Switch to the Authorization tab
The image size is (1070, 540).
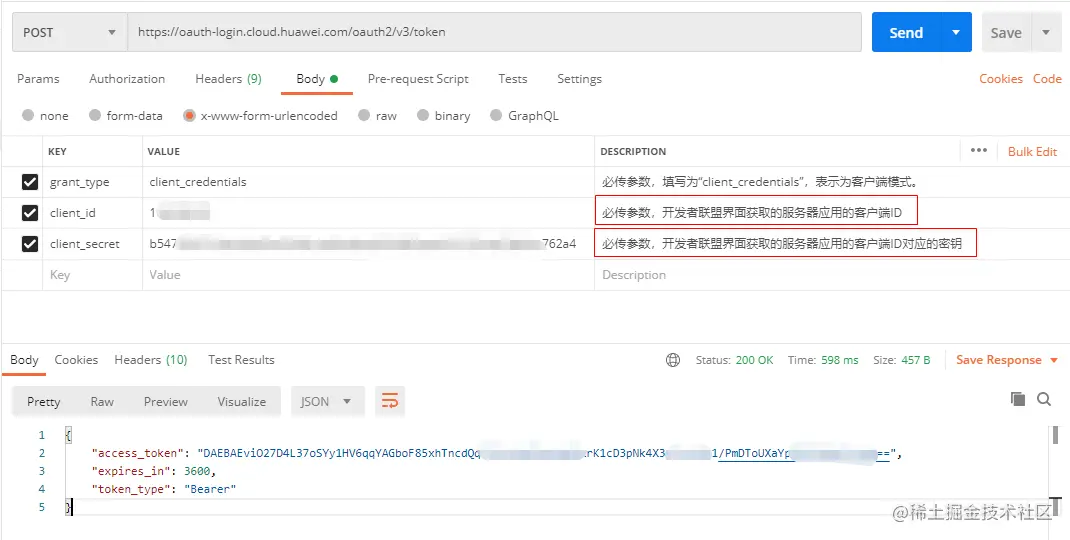[127, 79]
